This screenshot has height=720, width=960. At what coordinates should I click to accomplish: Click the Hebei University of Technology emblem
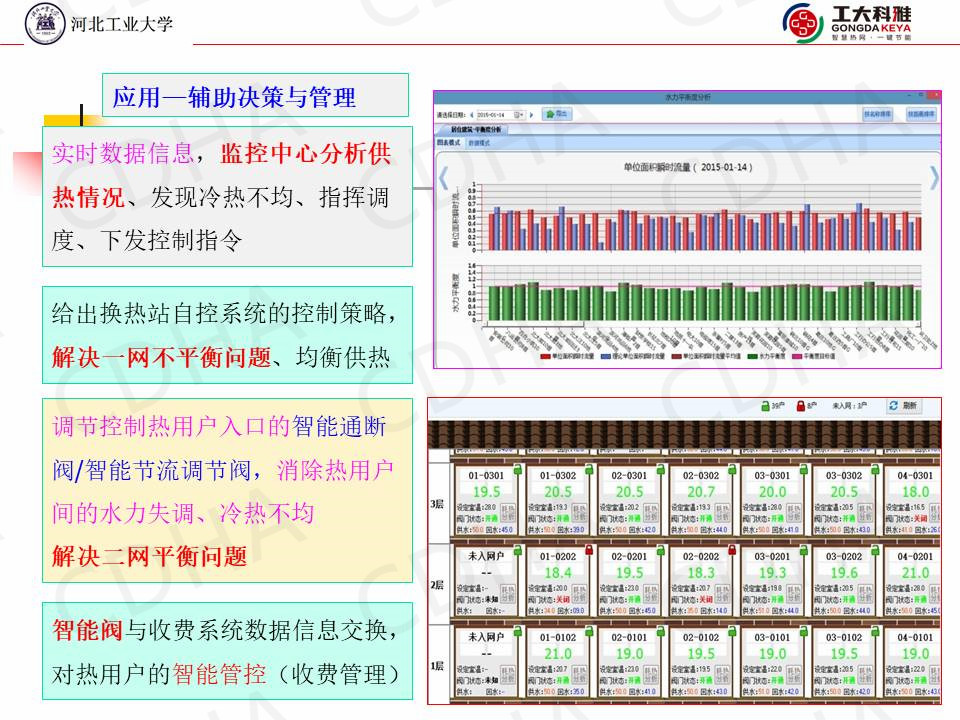click(45, 22)
